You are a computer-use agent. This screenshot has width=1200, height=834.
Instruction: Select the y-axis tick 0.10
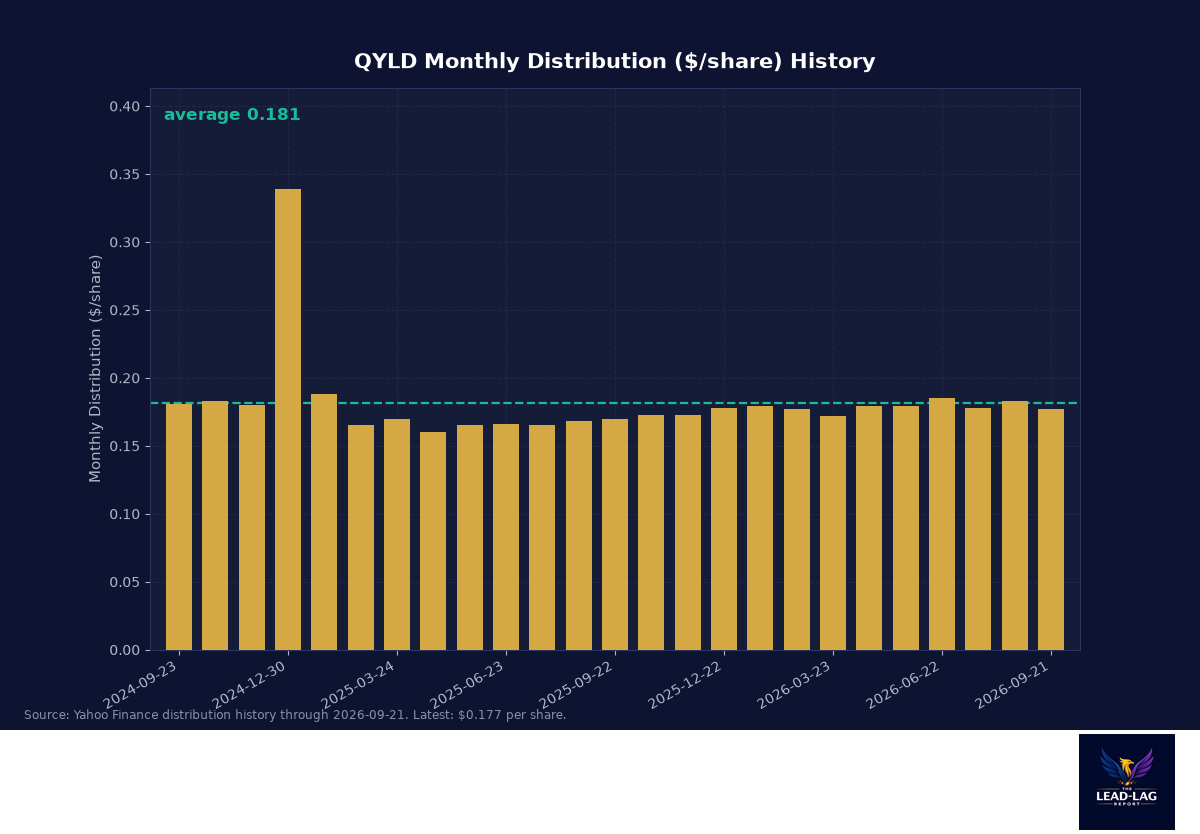coord(124,515)
